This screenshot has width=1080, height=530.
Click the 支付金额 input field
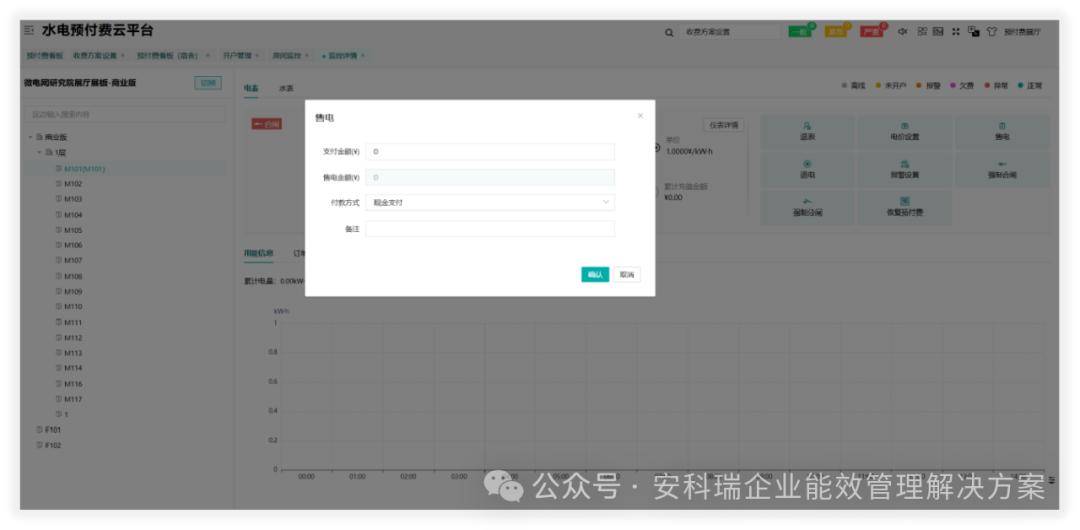(490, 152)
